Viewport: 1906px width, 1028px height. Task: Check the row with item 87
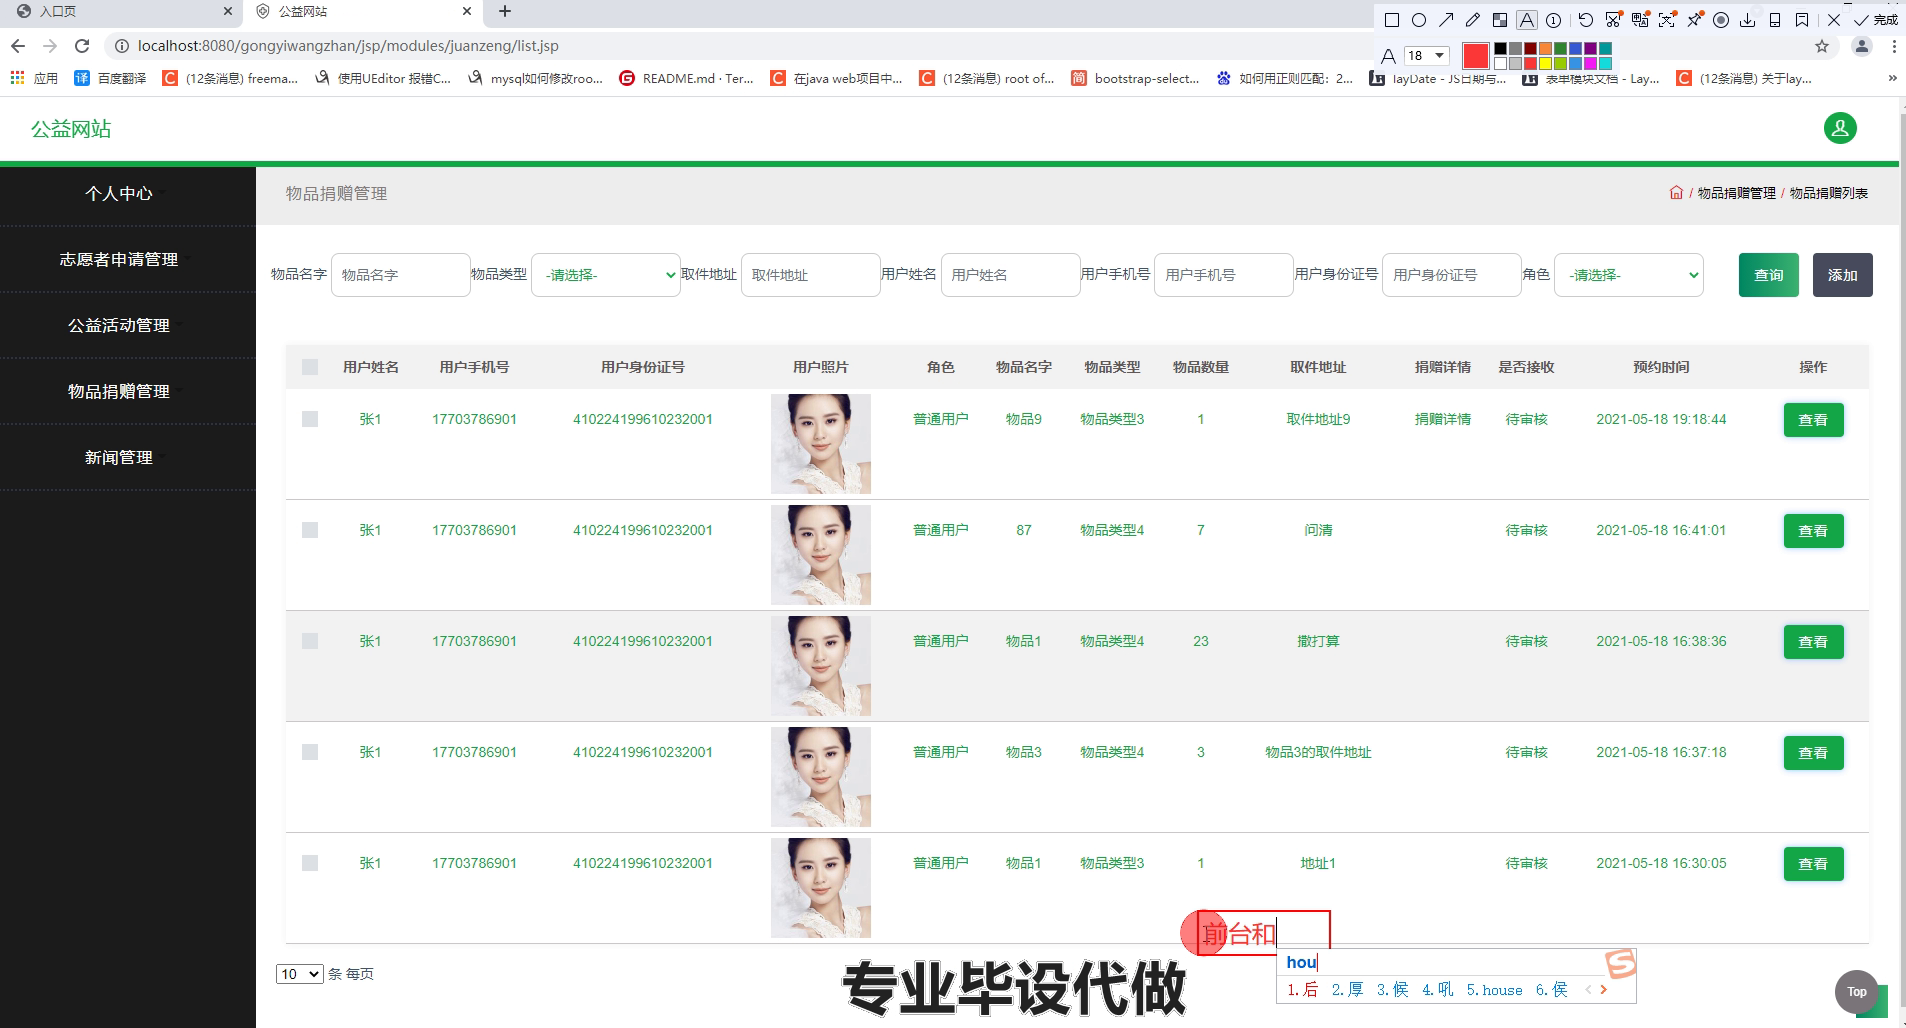tap(310, 530)
